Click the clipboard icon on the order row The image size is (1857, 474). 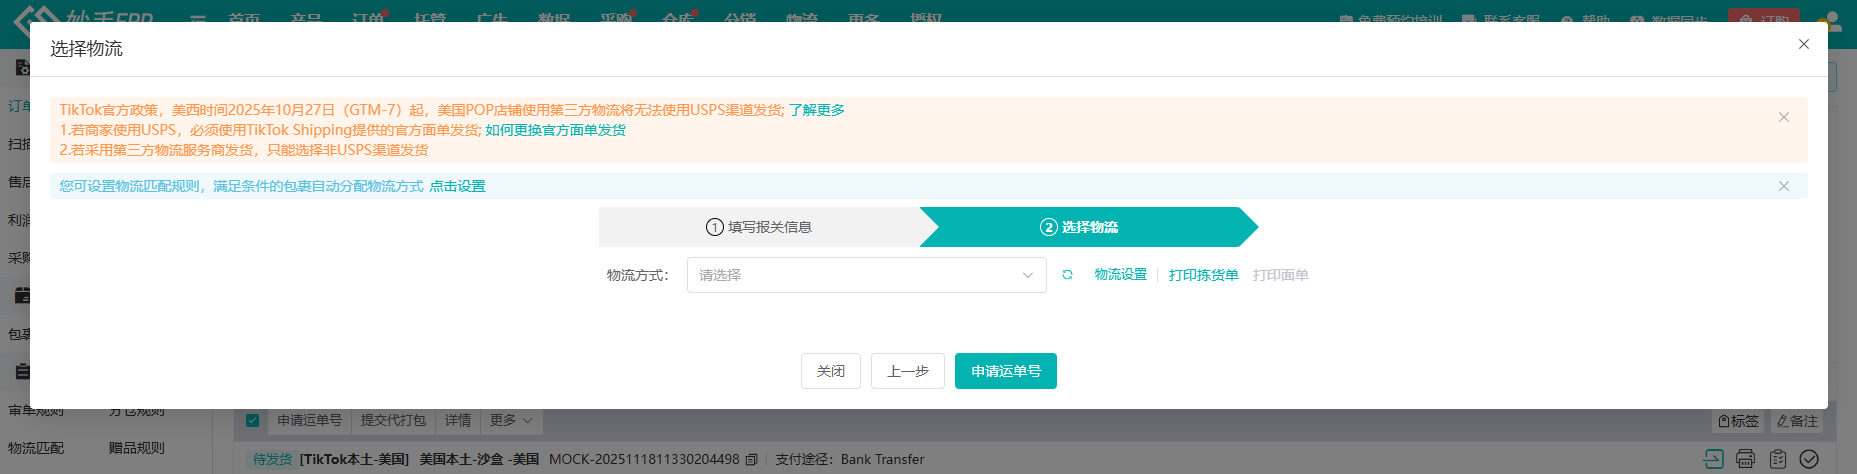[x=1777, y=459]
